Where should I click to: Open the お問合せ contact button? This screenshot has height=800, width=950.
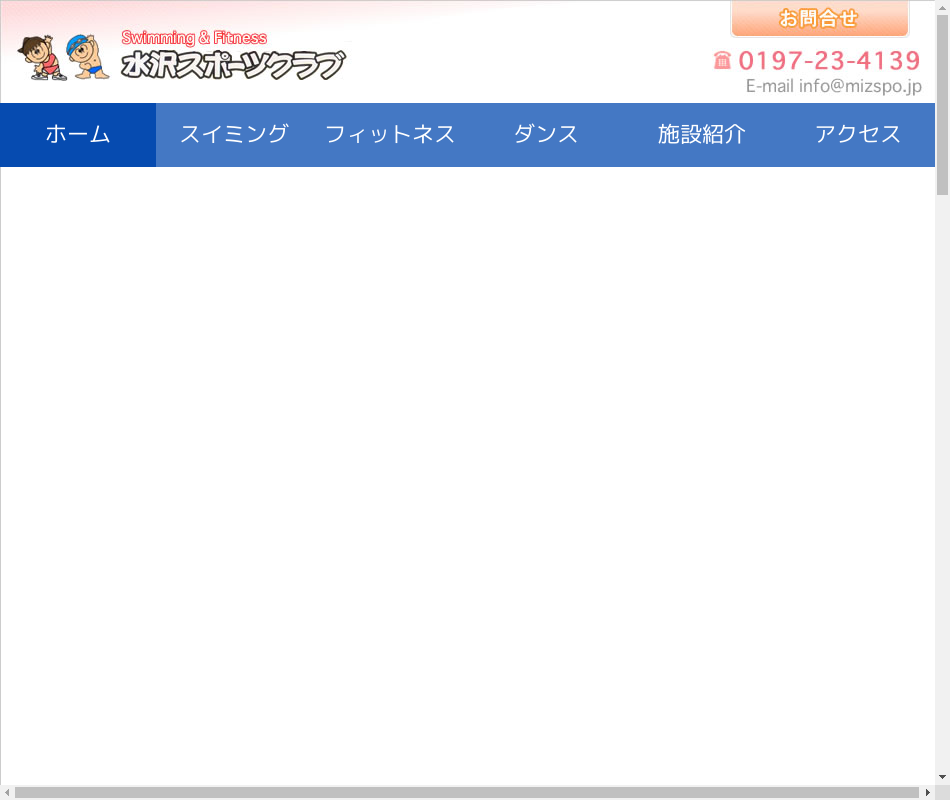coord(819,19)
